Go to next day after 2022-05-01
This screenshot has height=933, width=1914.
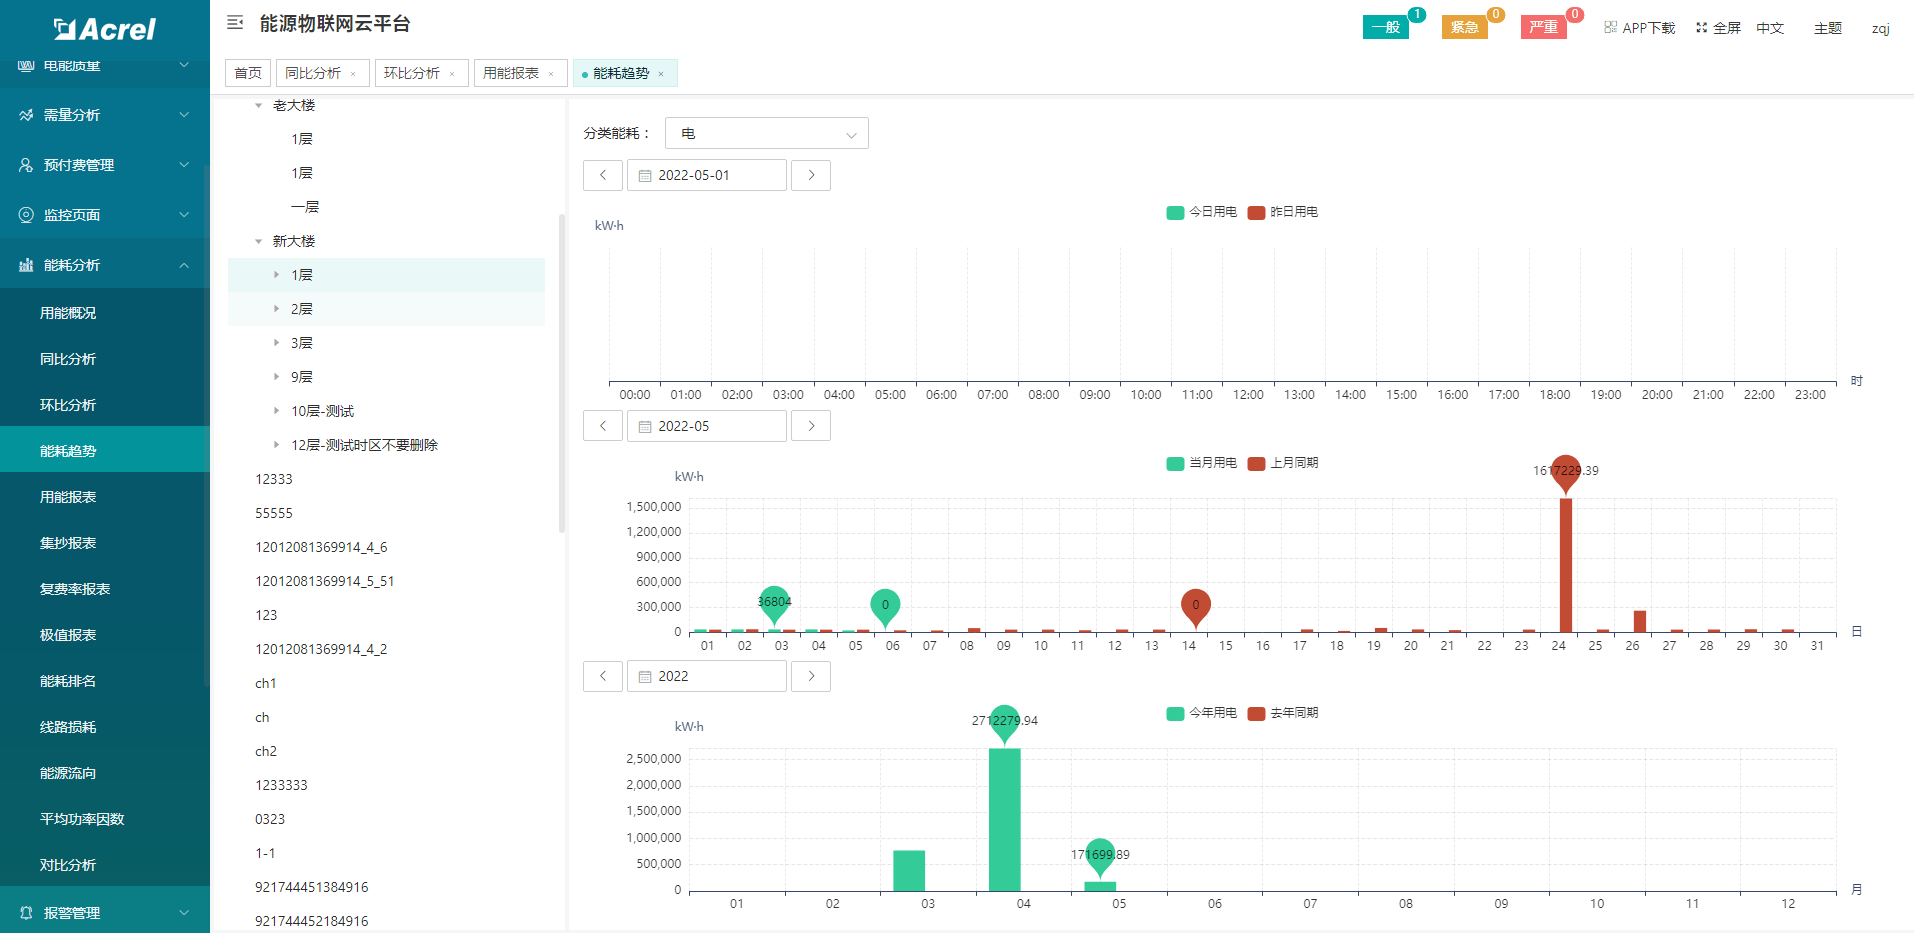[x=811, y=175]
